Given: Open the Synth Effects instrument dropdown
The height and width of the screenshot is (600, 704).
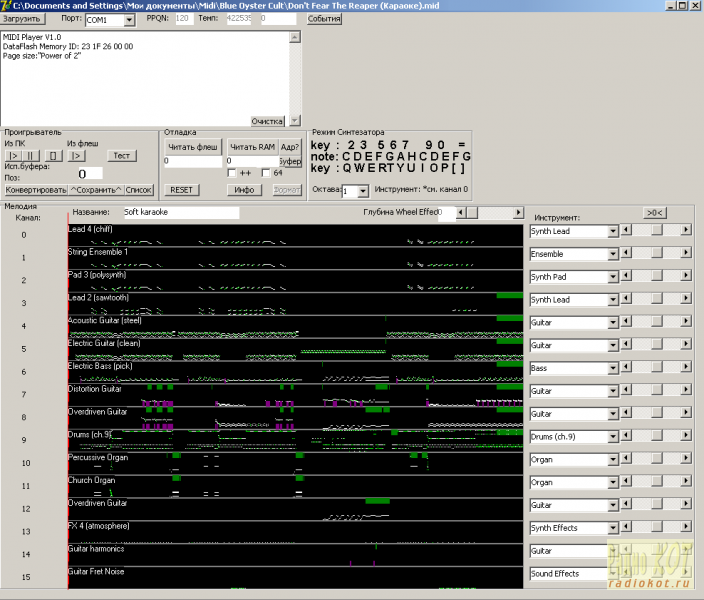Looking at the screenshot, I should [613, 528].
